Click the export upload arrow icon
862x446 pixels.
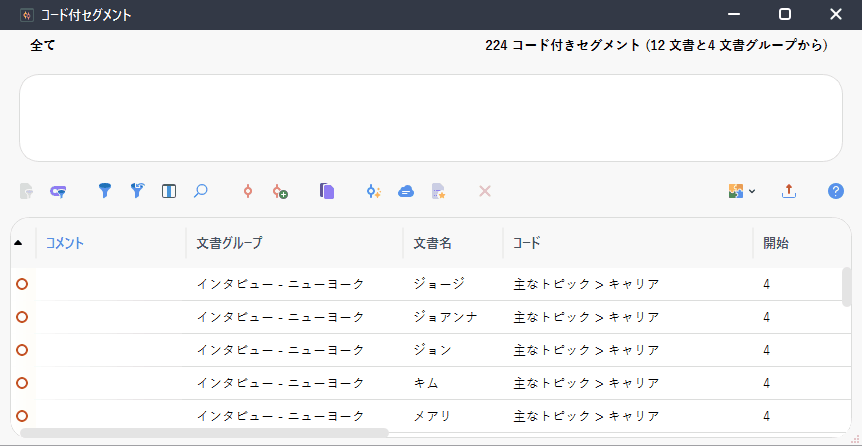pos(789,191)
